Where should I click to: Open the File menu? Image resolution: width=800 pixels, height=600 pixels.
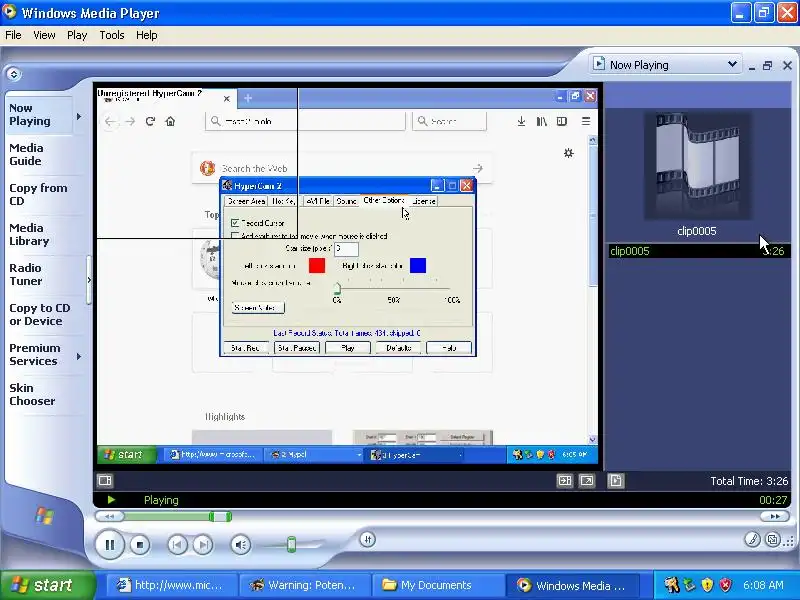pos(13,35)
